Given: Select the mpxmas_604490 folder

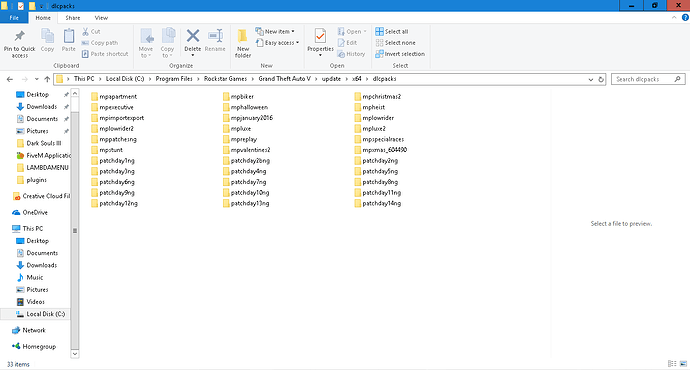Looking at the screenshot, I should pyautogui.click(x=381, y=150).
